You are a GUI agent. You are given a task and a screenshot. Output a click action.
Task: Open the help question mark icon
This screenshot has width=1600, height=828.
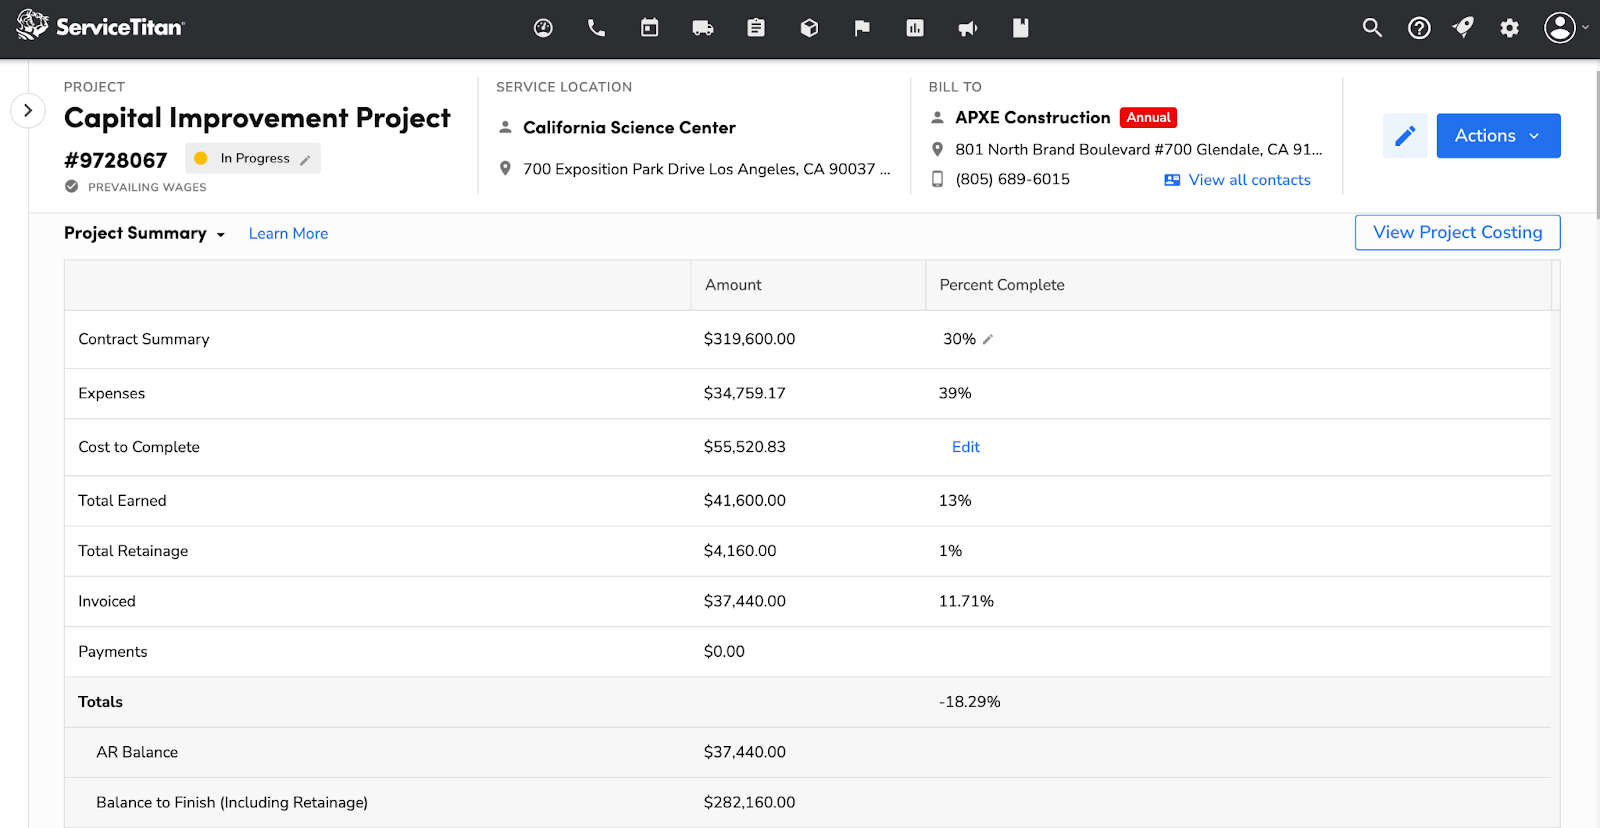pyautogui.click(x=1419, y=28)
